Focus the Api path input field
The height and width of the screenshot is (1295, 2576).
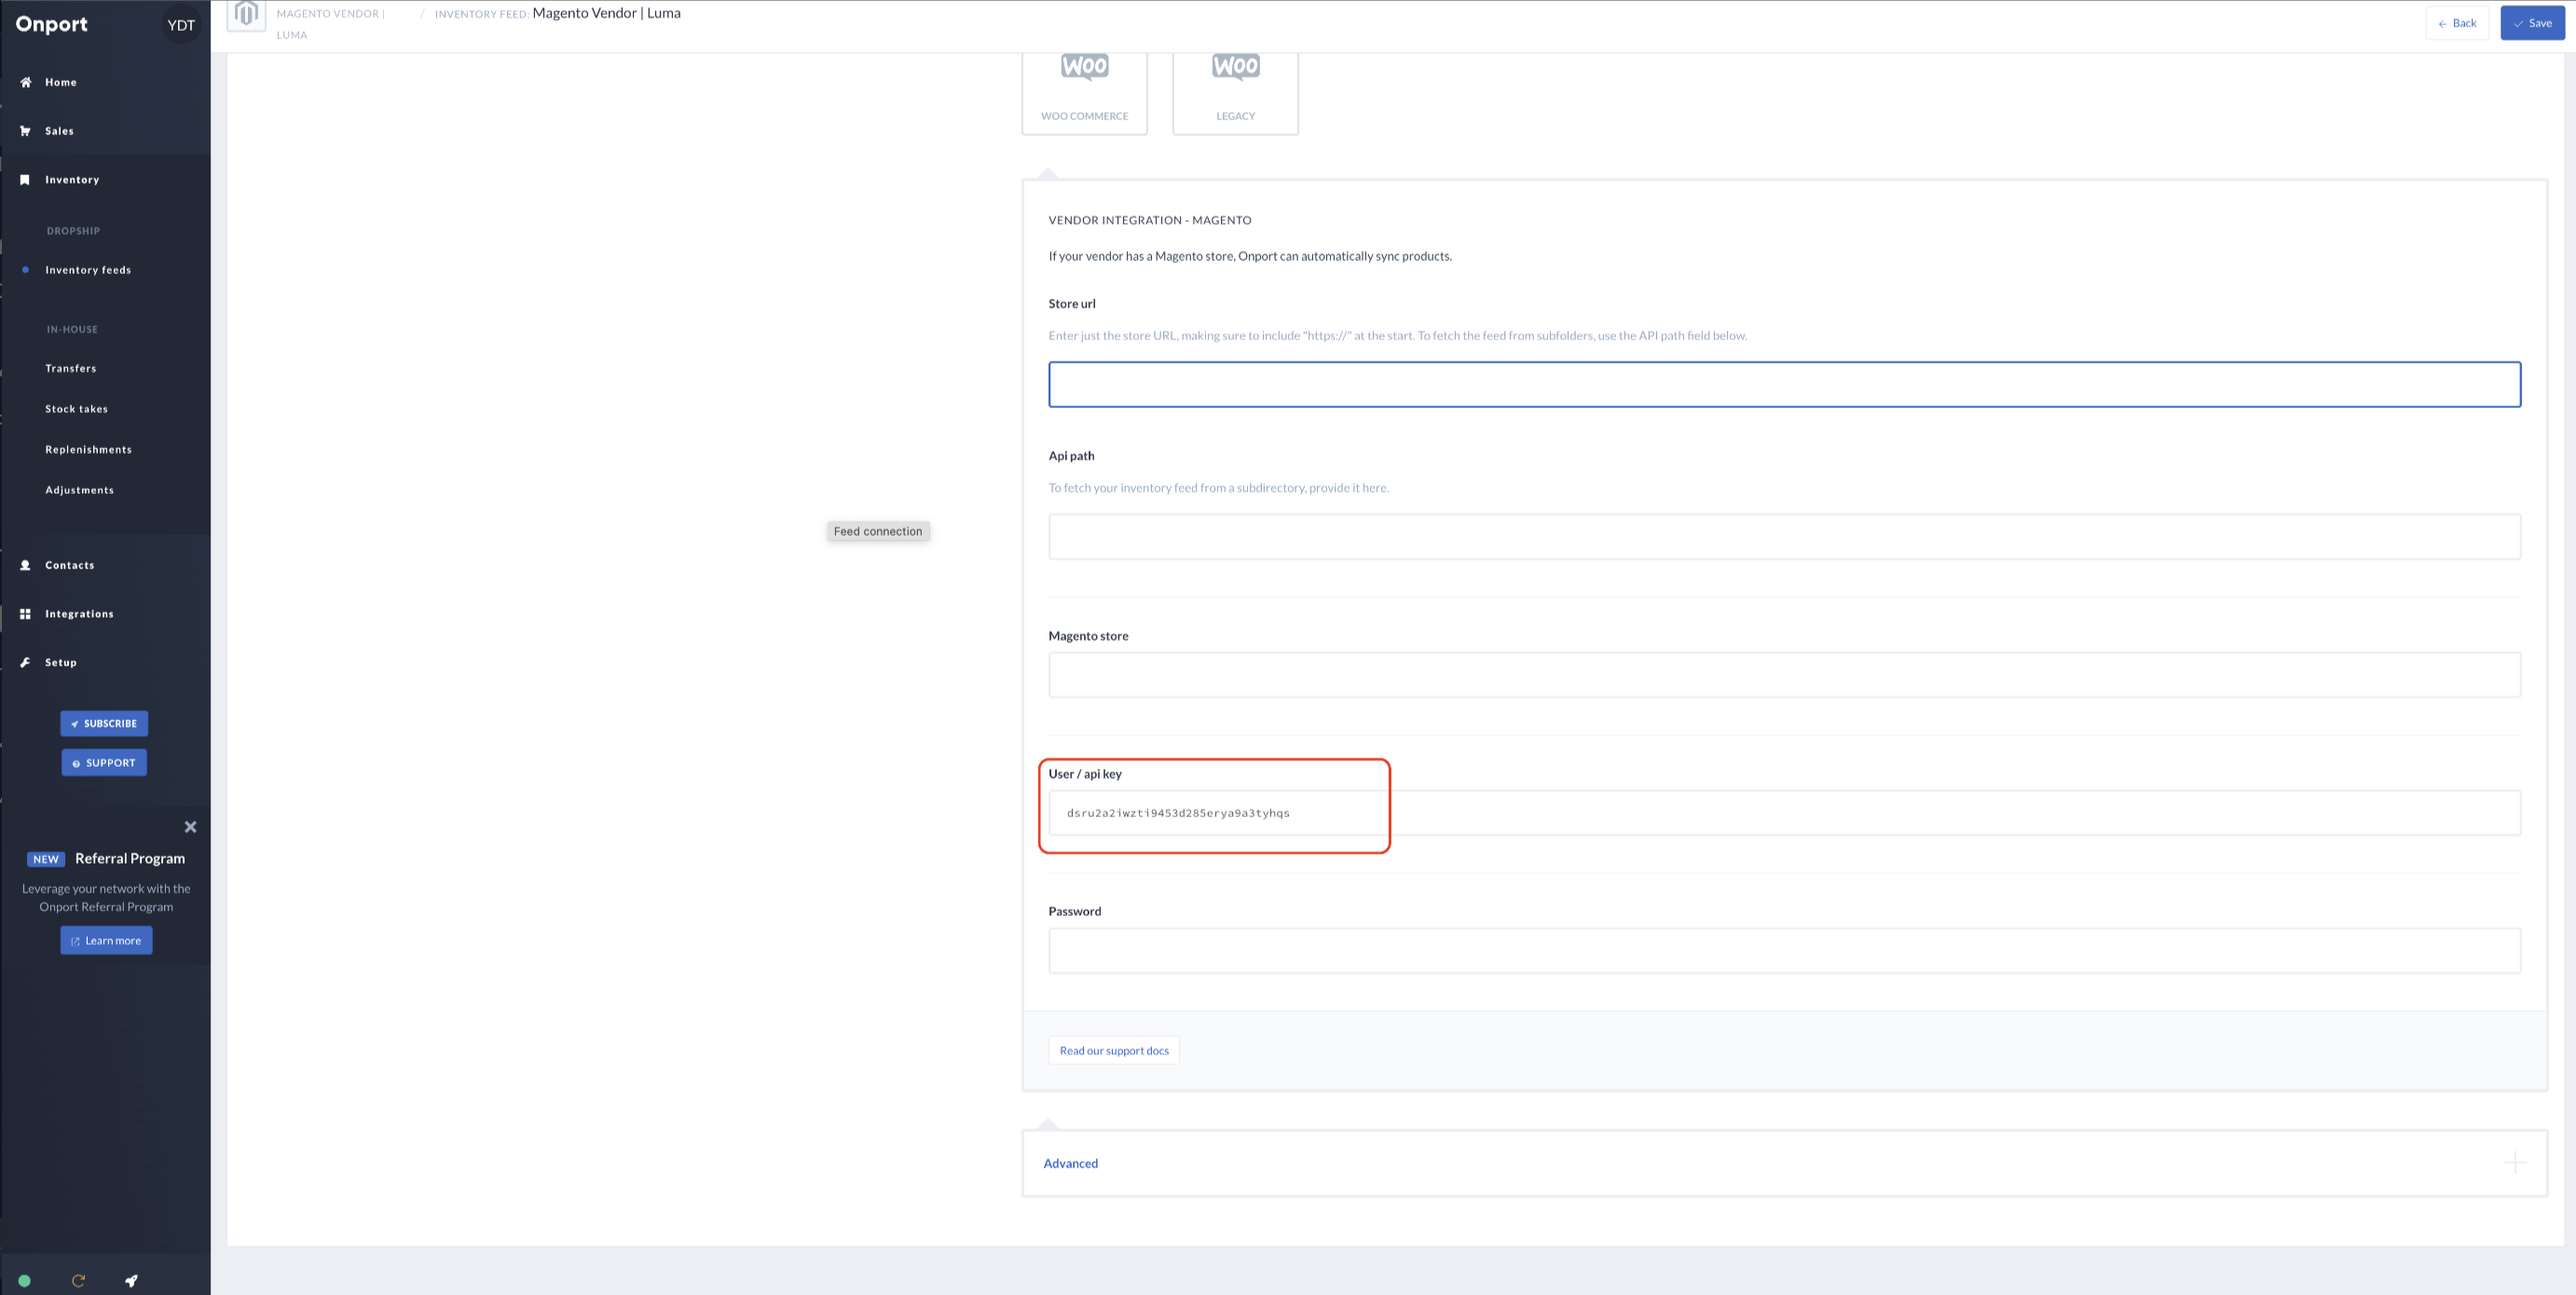point(1784,537)
